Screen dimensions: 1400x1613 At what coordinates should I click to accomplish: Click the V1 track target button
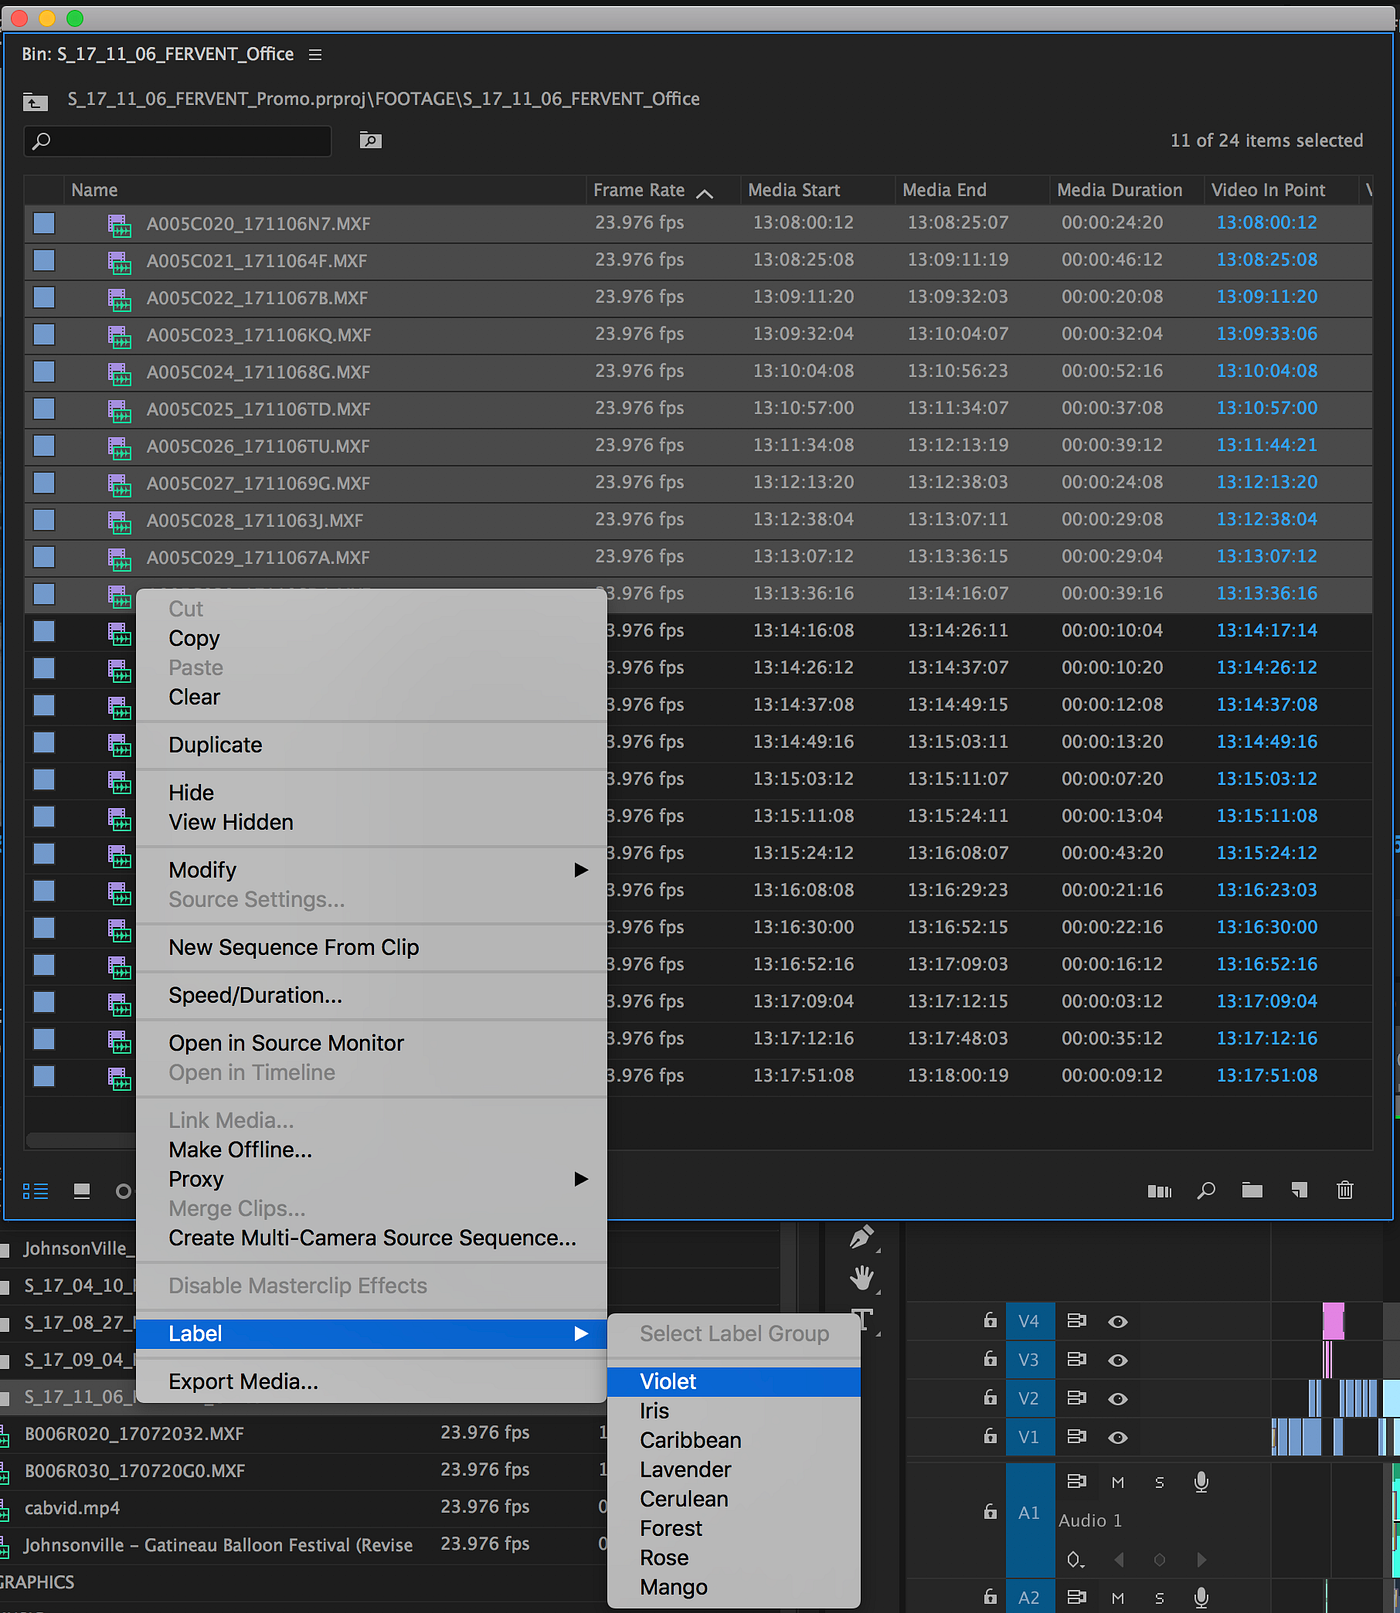click(1029, 1437)
